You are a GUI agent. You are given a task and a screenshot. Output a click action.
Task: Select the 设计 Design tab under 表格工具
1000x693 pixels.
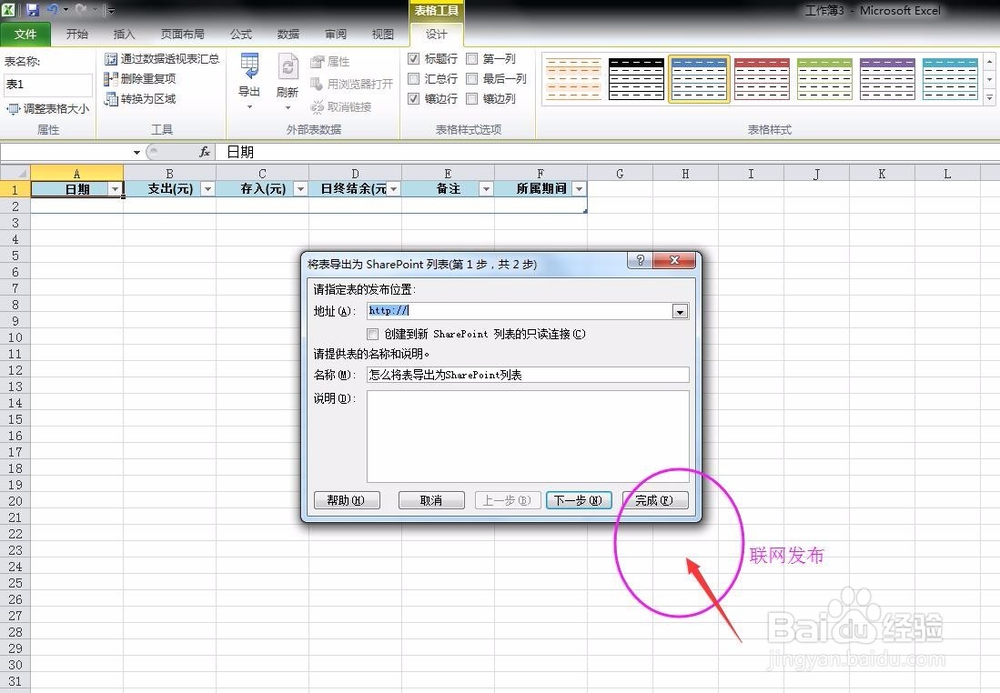click(437, 34)
